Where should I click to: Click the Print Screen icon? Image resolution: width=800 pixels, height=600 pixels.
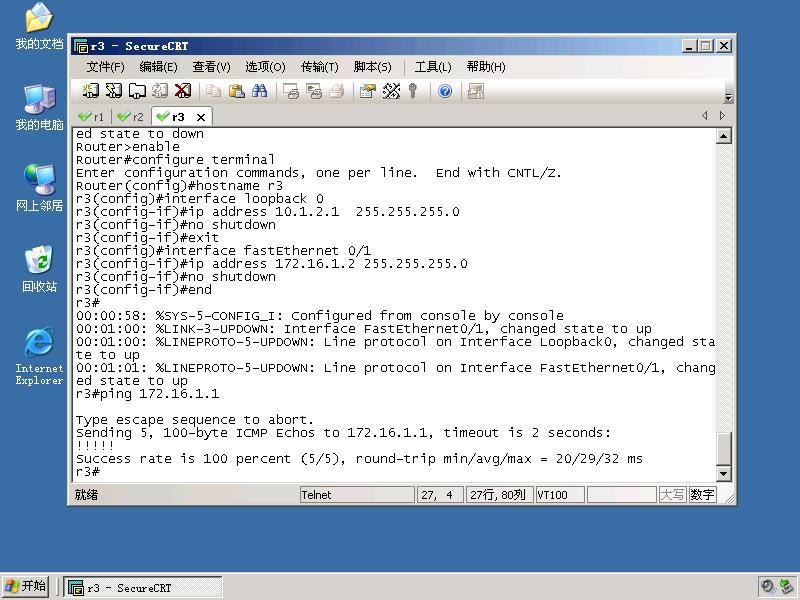291,91
